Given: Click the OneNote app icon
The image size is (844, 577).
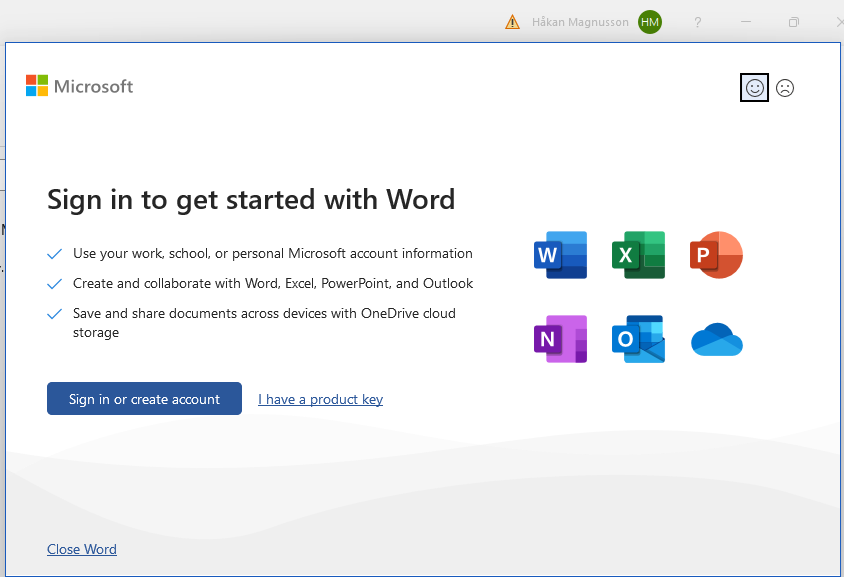Looking at the screenshot, I should [560, 339].
